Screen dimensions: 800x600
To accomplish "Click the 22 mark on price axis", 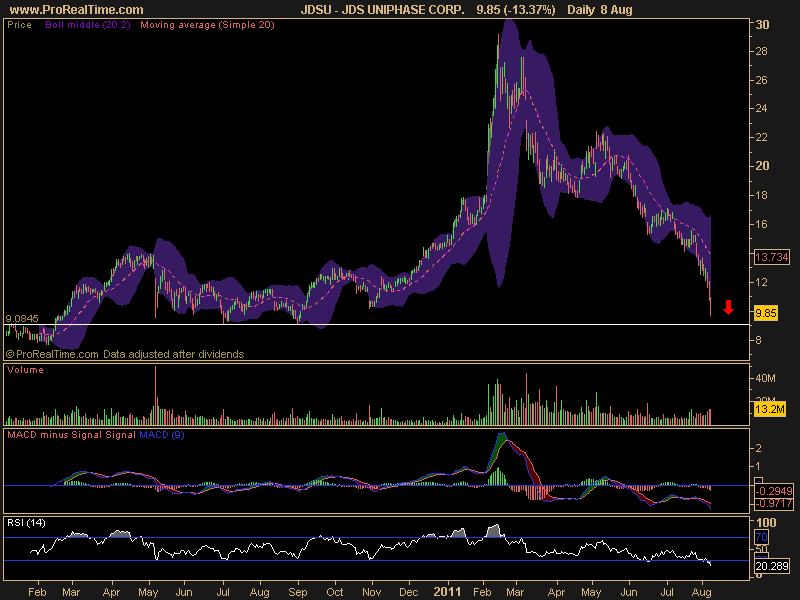I will (x=761, y=137).
